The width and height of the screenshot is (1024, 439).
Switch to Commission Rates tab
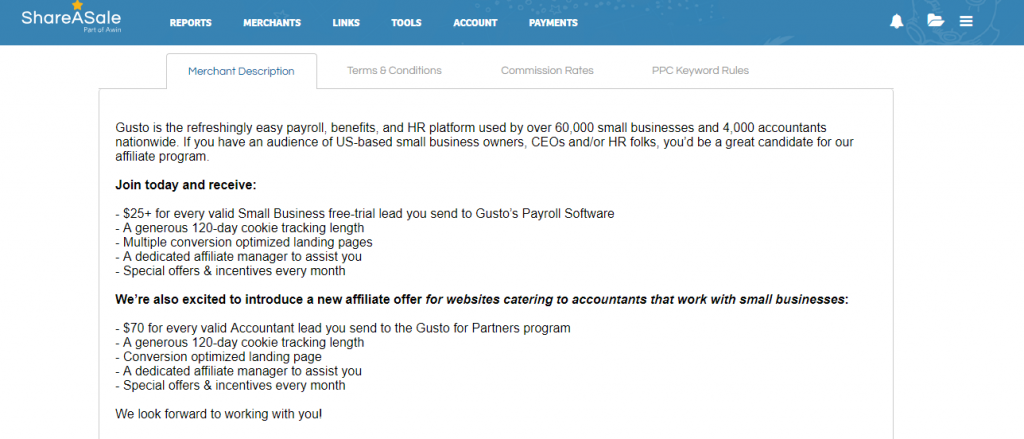click(547, 71)
